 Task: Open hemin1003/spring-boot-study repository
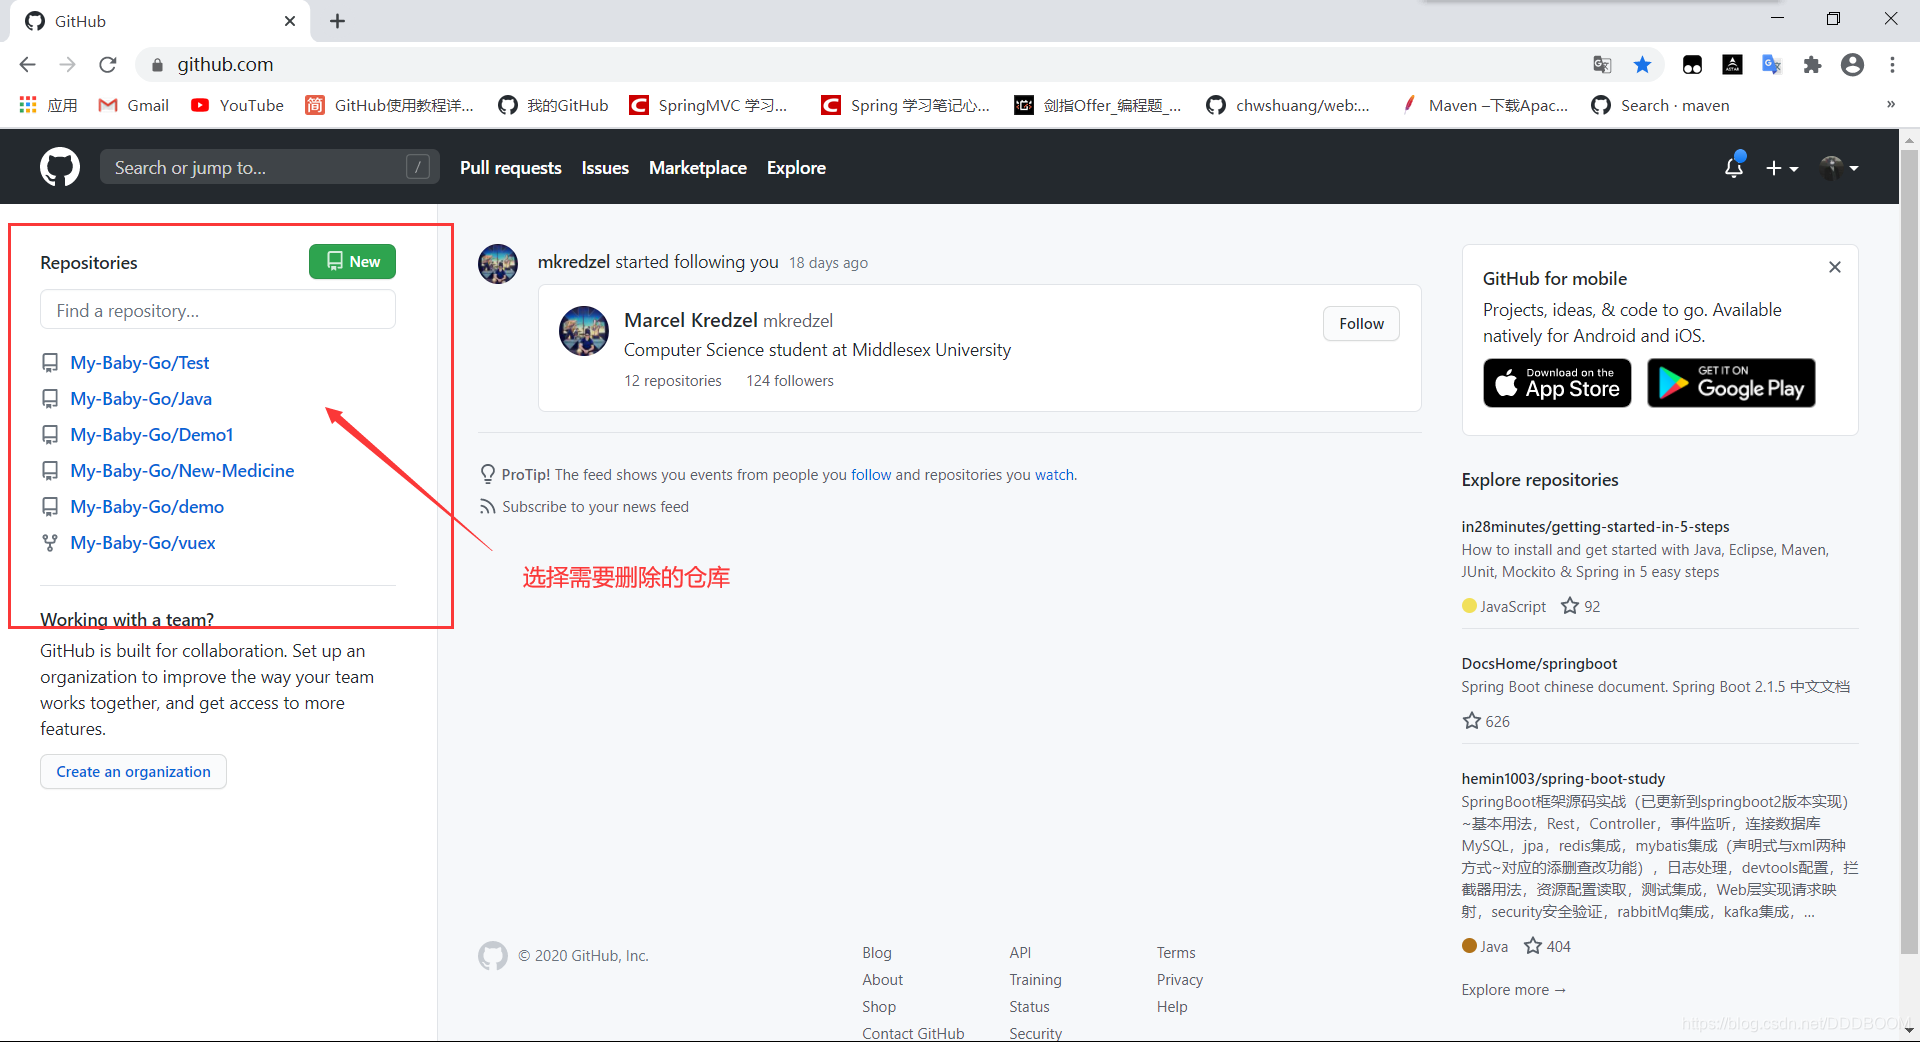[x=1563, y=779]
